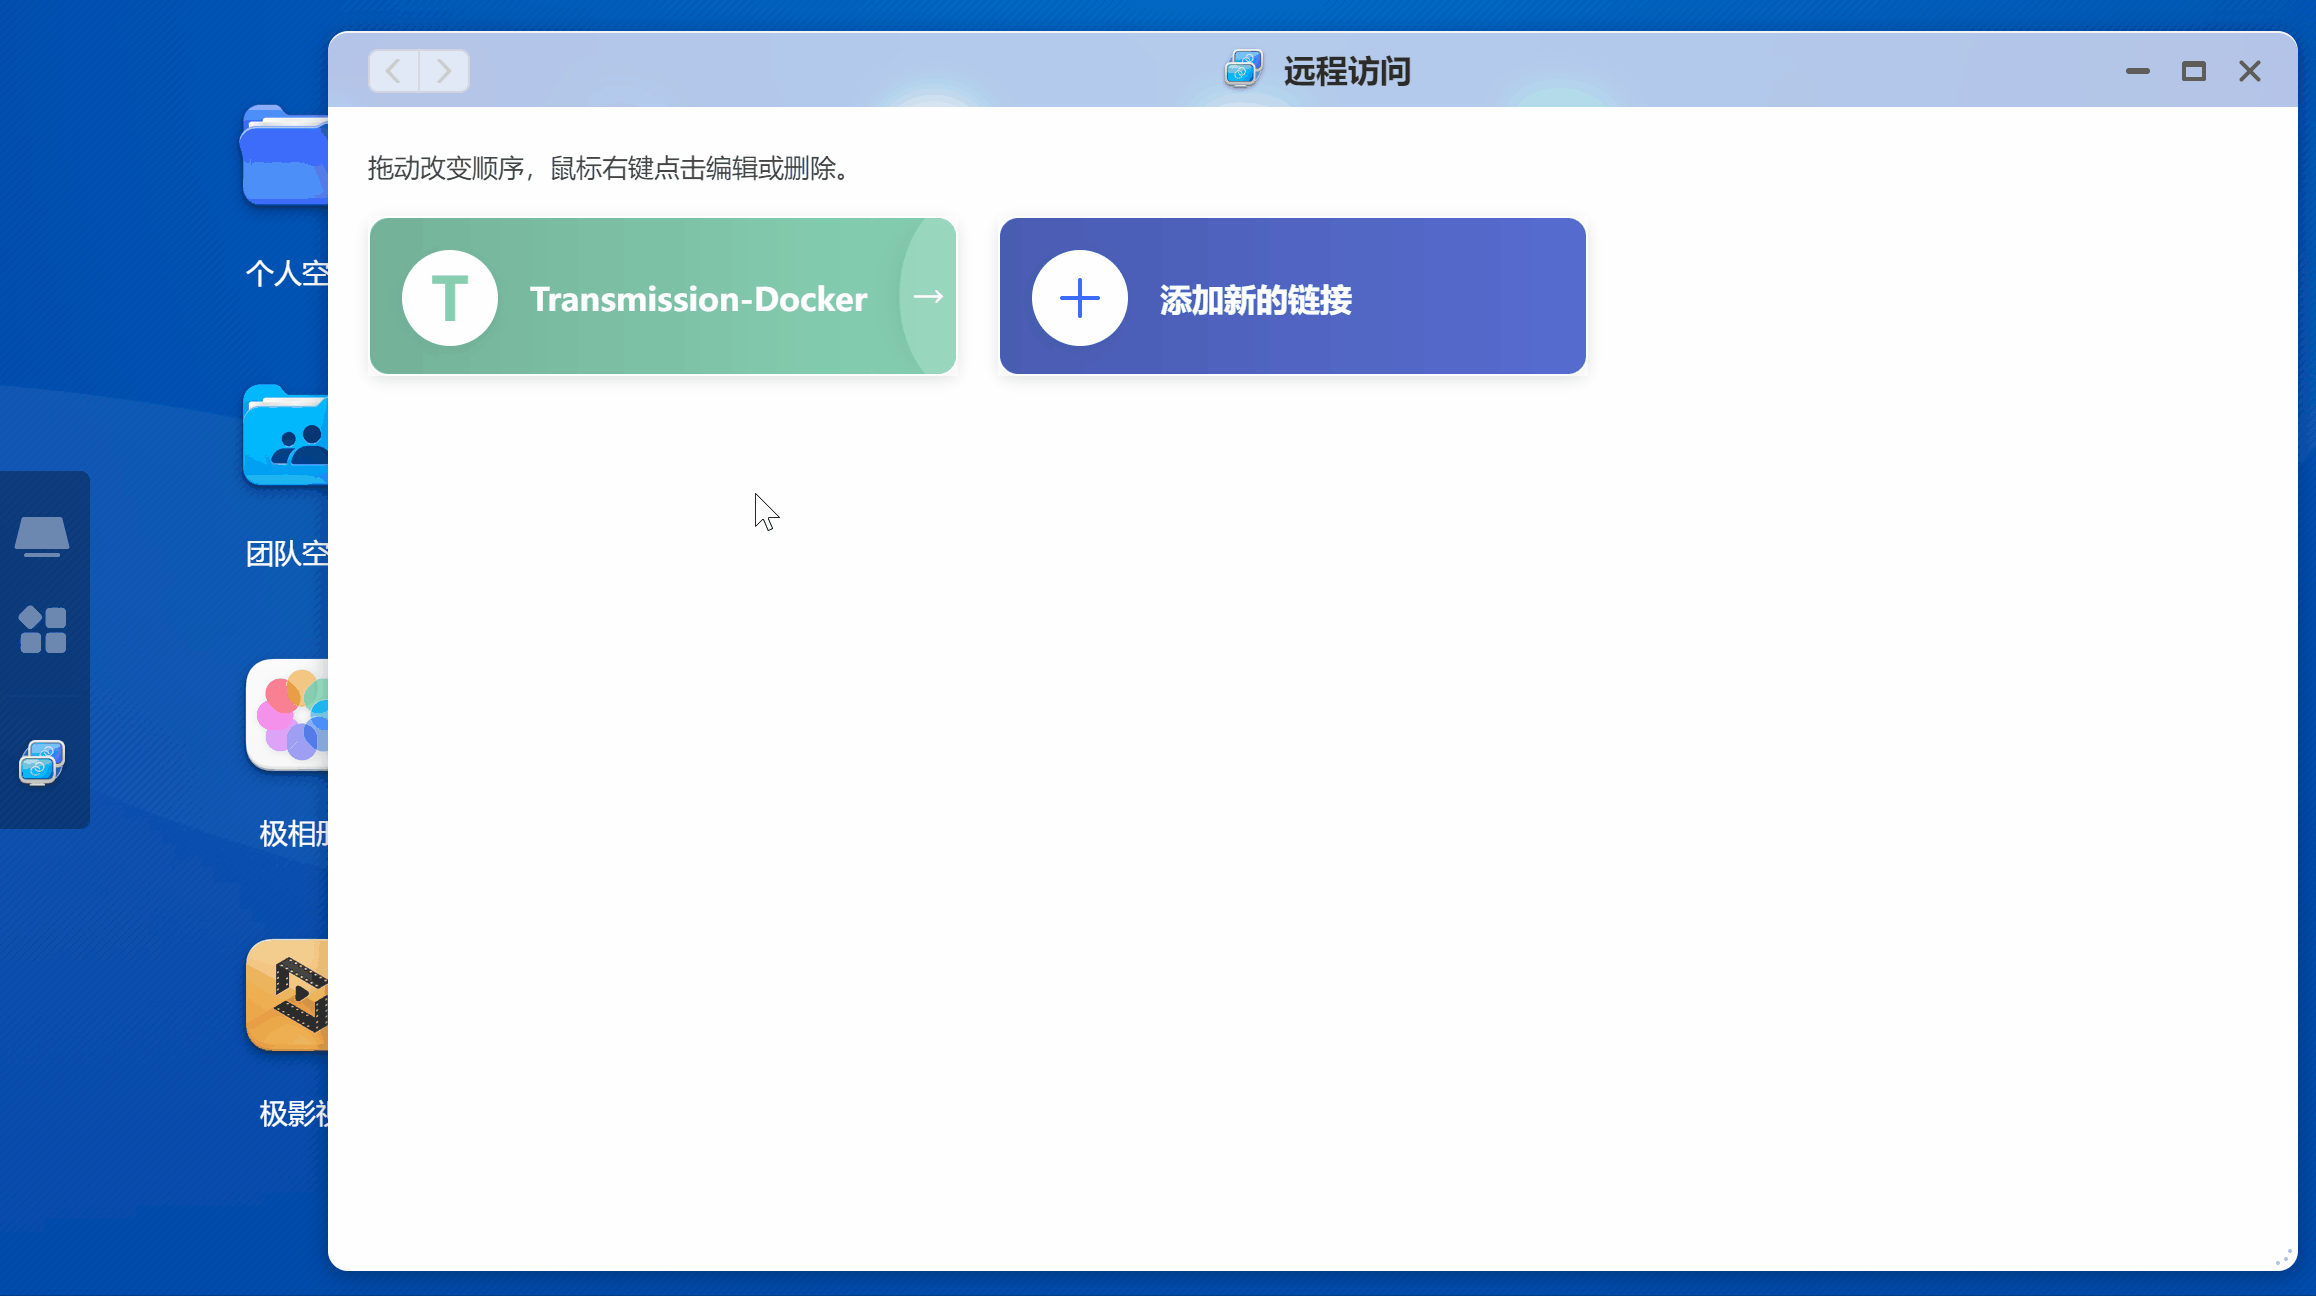
Task: Open the Transmission-Docker link card
Action: coord(698,298)
